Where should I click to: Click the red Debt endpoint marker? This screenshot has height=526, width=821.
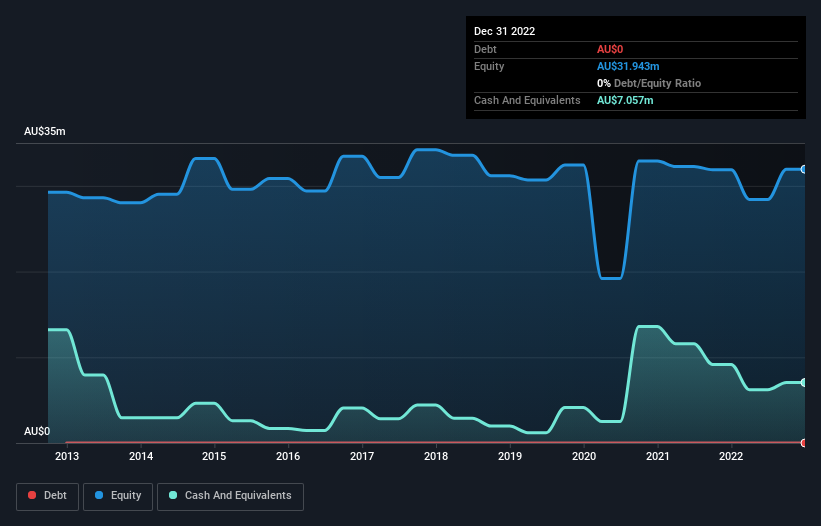click(804, 443)
